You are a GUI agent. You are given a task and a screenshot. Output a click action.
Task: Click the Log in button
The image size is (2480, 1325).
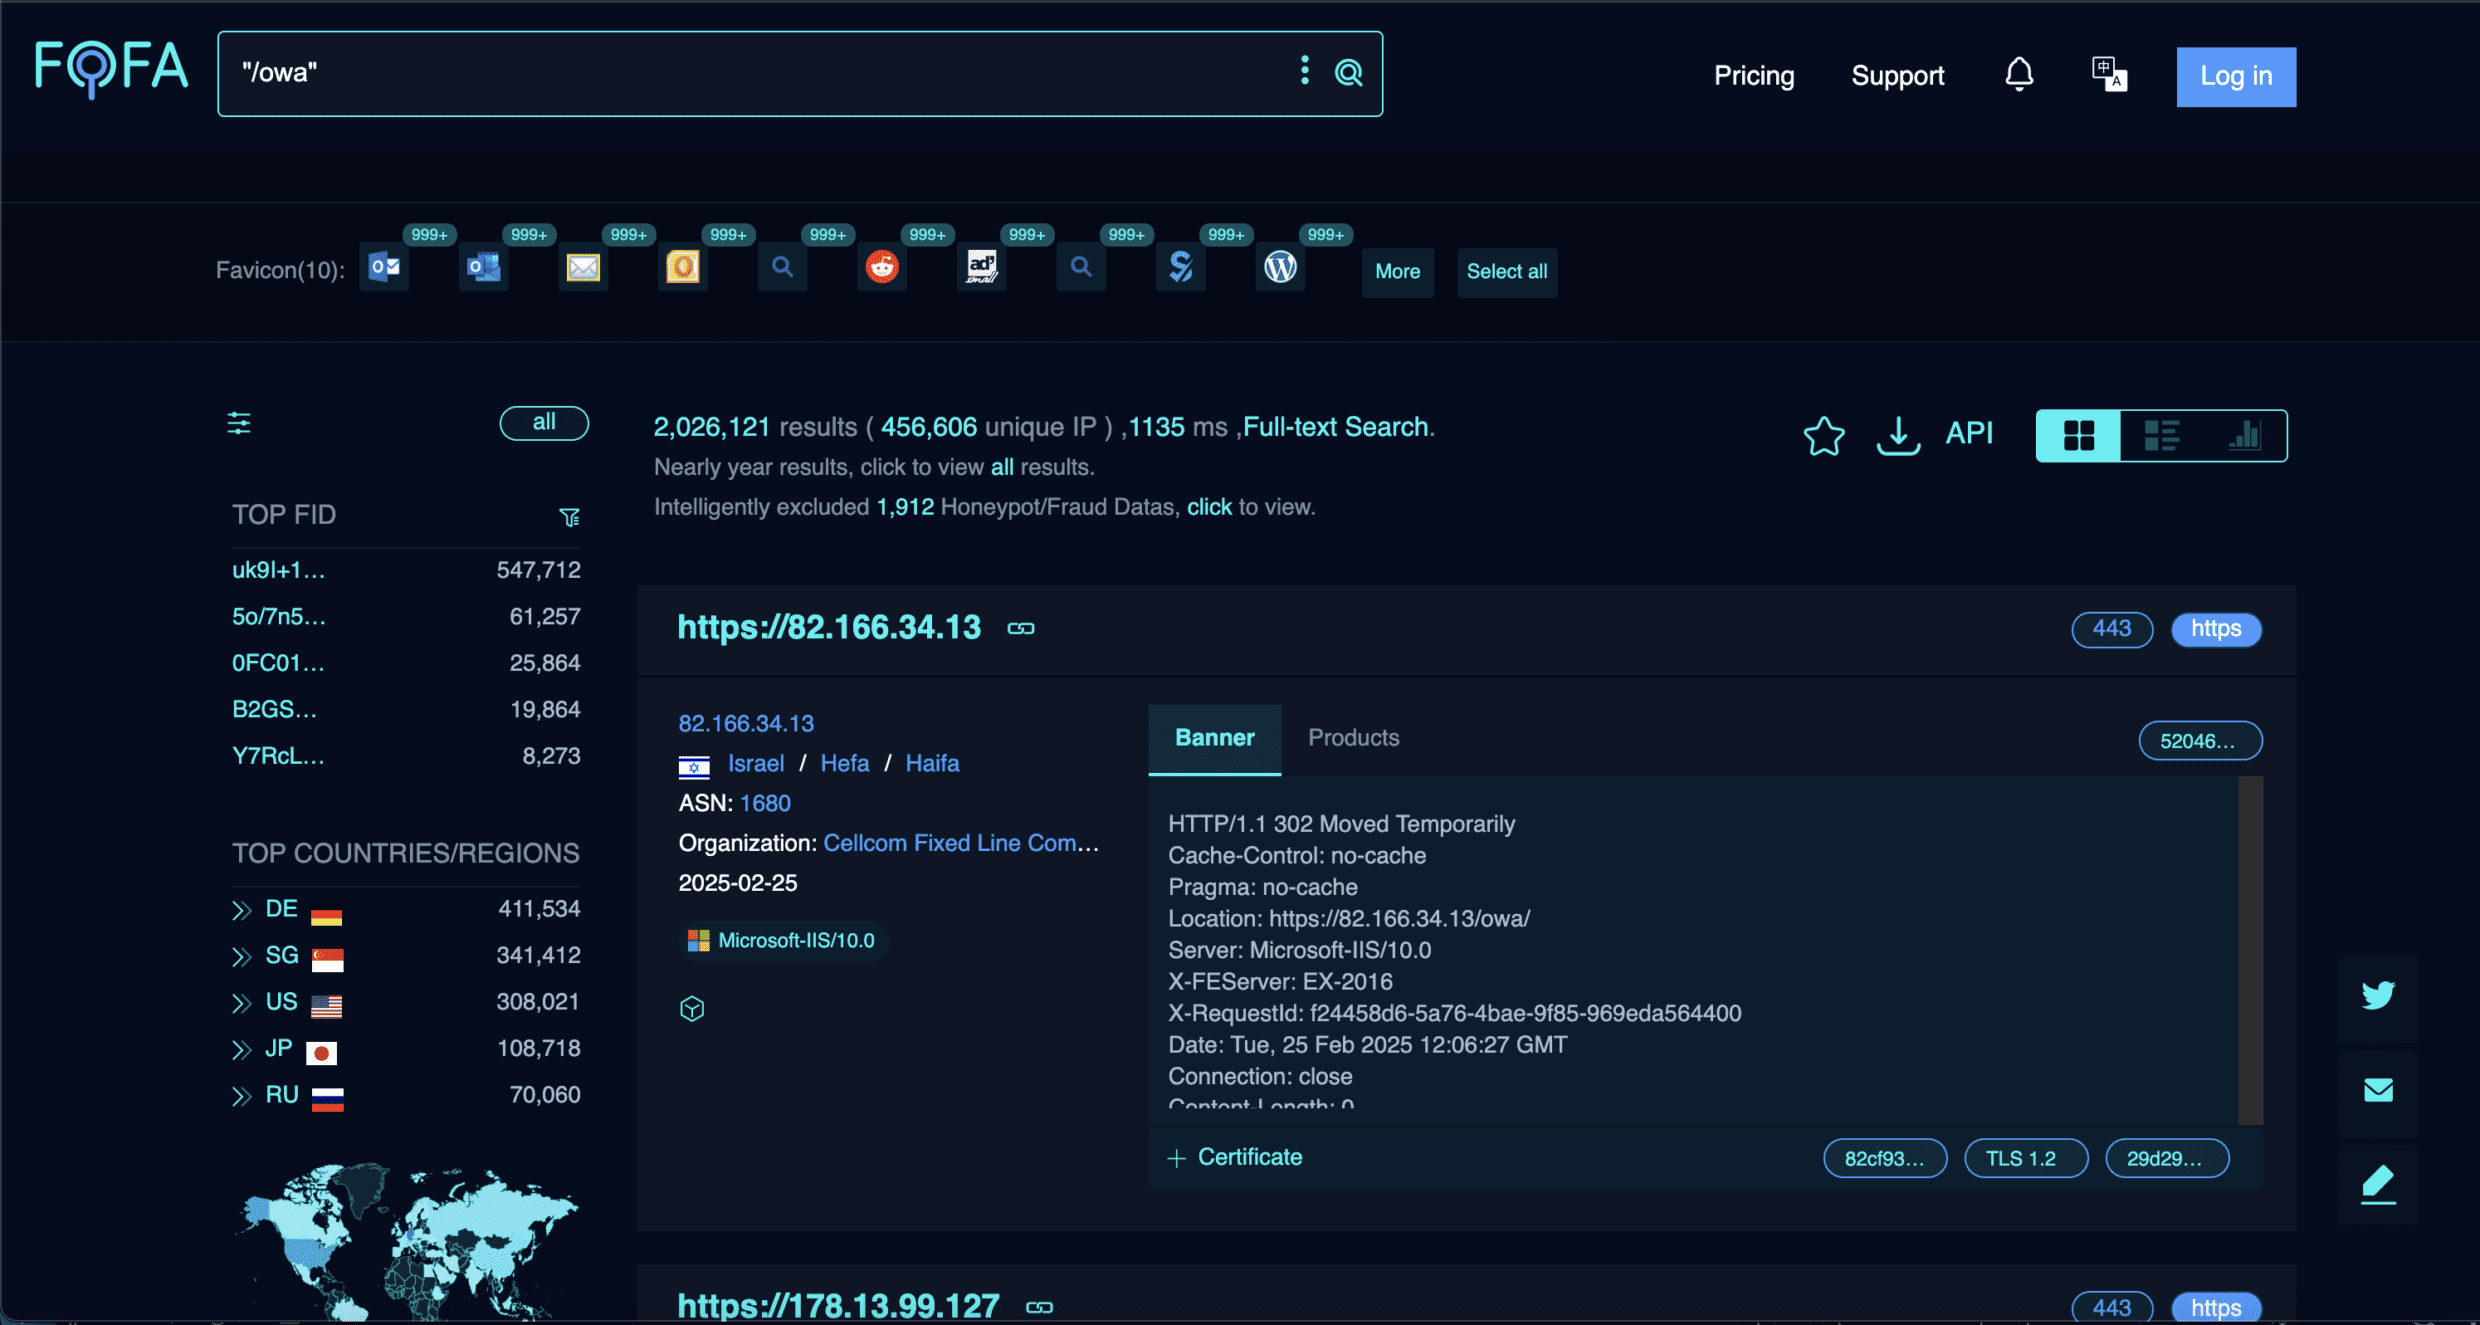tap(2236, 76)
